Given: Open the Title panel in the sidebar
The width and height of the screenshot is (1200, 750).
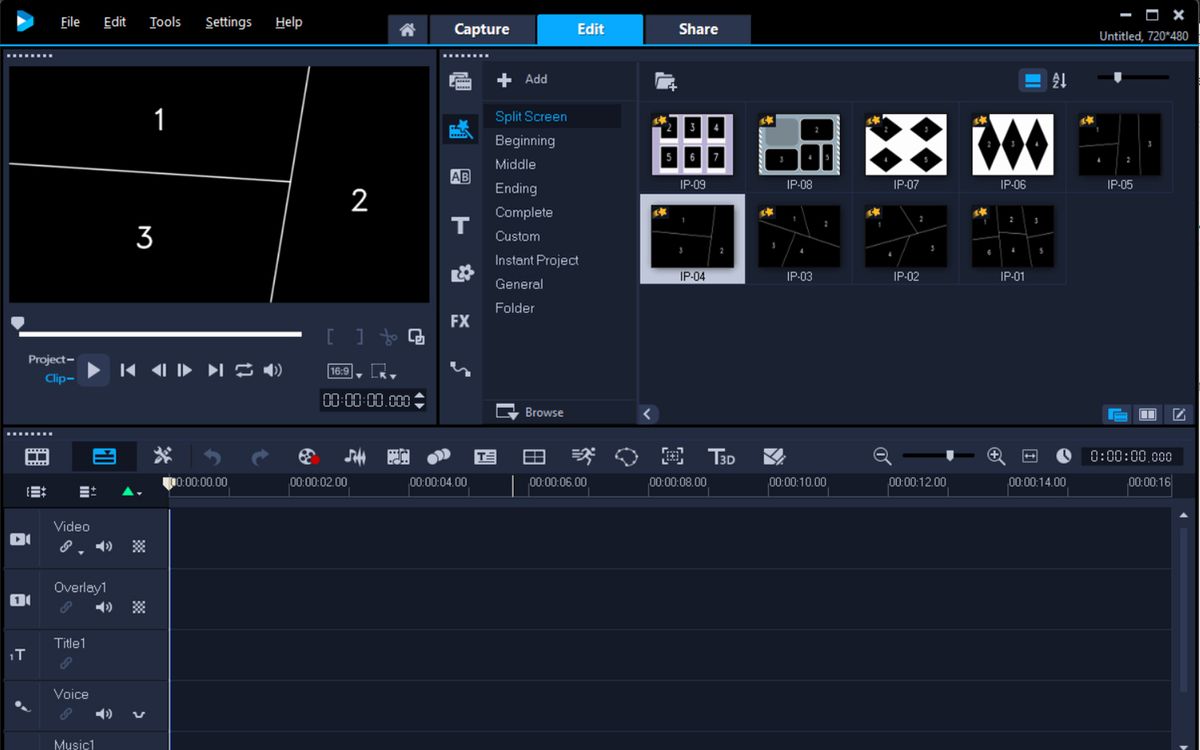Looking at the screenshot, I should pos(460,225).
